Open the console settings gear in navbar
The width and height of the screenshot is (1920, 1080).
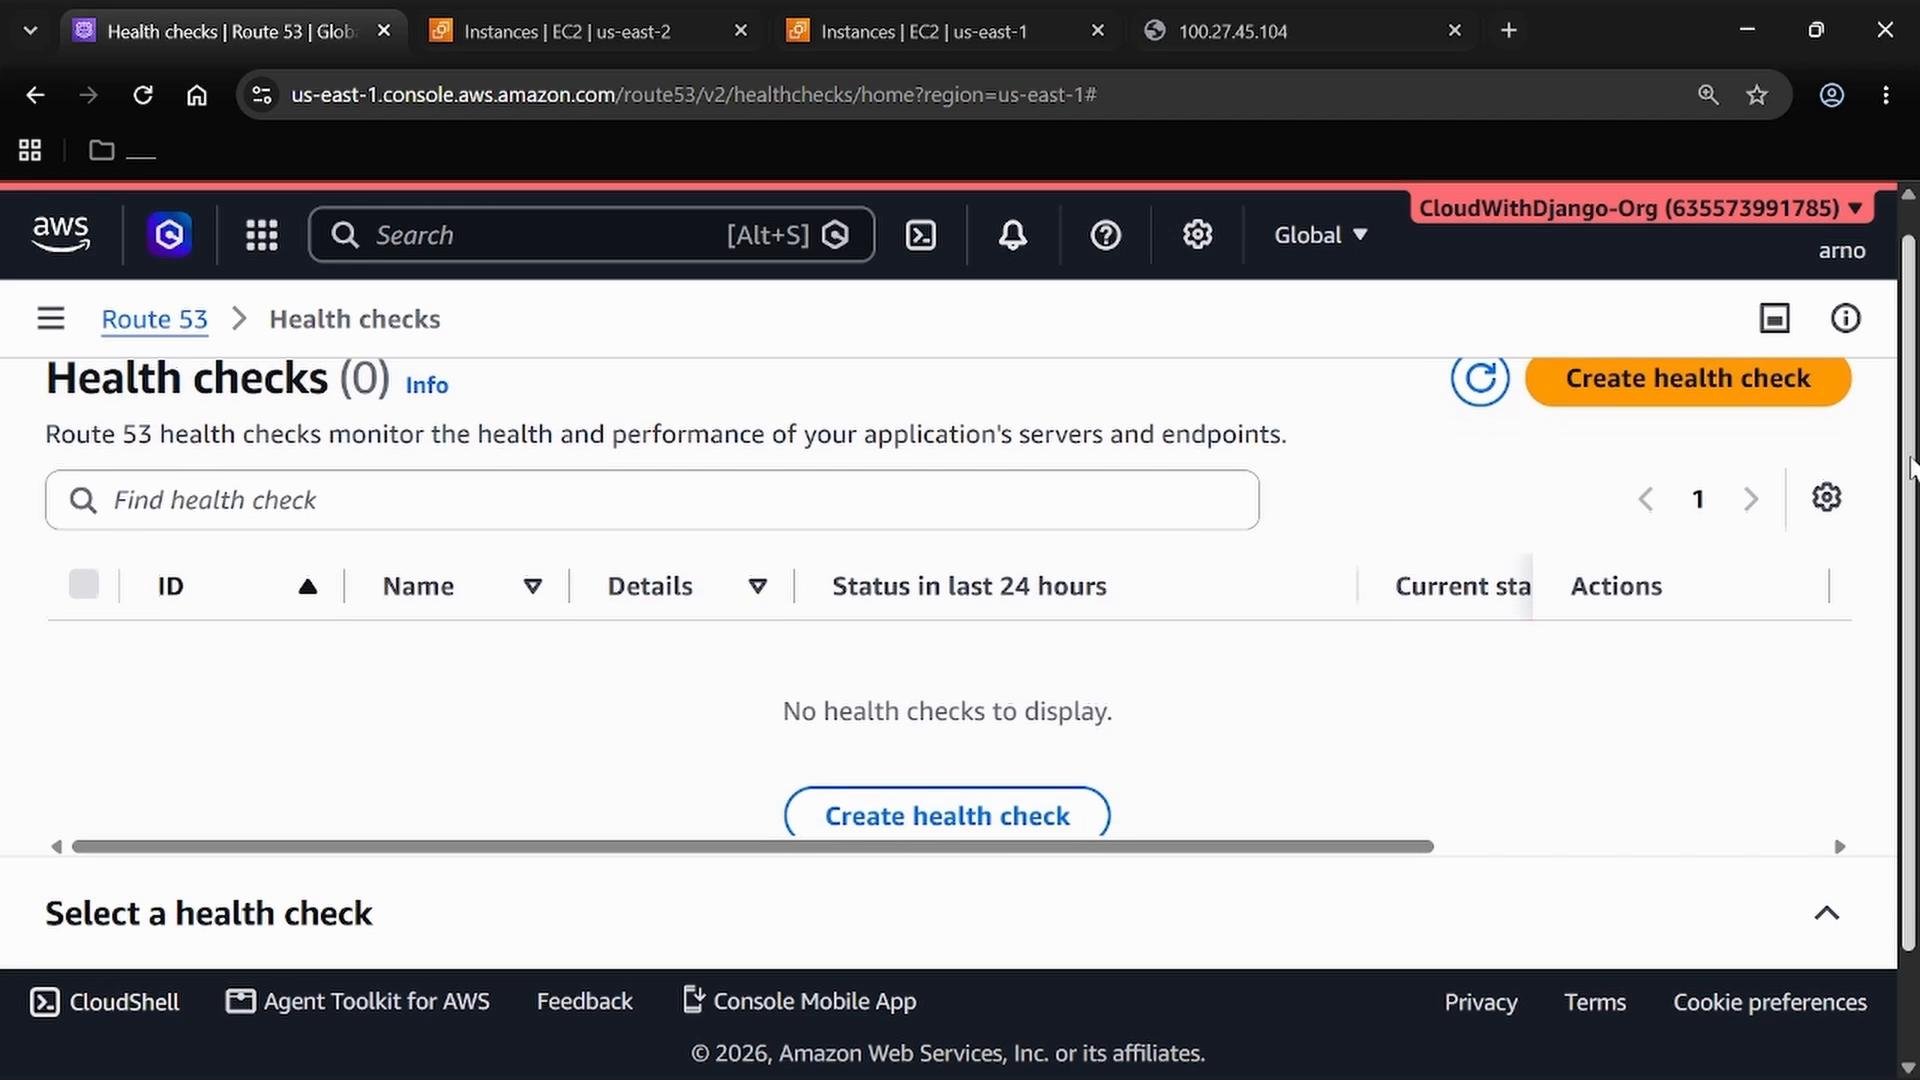pos(1197,235)
